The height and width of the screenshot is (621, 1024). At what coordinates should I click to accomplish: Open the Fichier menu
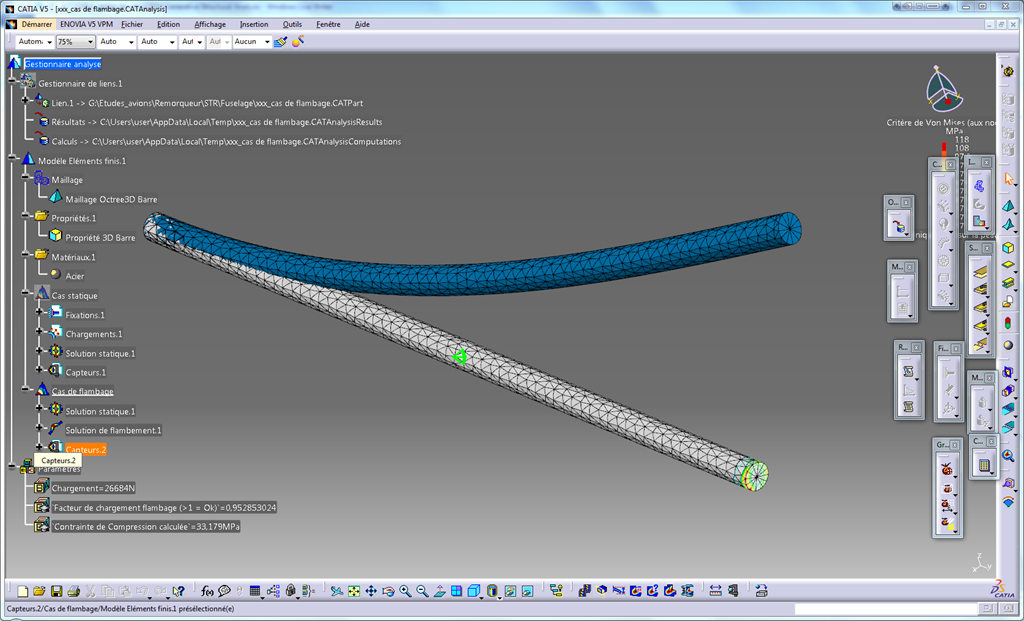pos(132,24)
